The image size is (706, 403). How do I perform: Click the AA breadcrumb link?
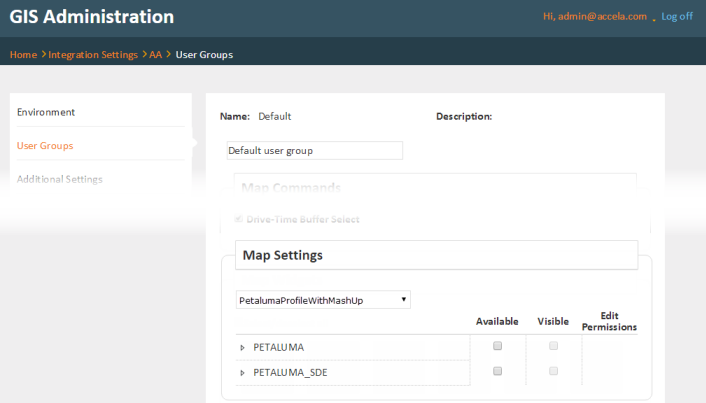pyautogui.click(x=156, y=54)
